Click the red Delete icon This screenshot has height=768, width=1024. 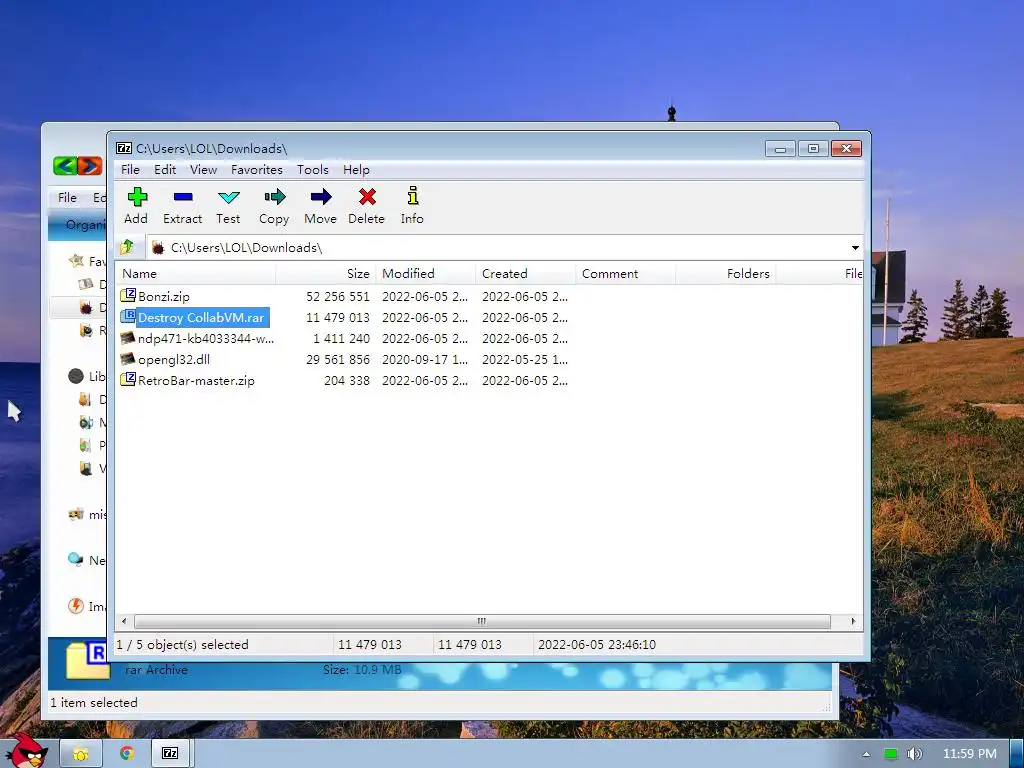click(367, 197)
